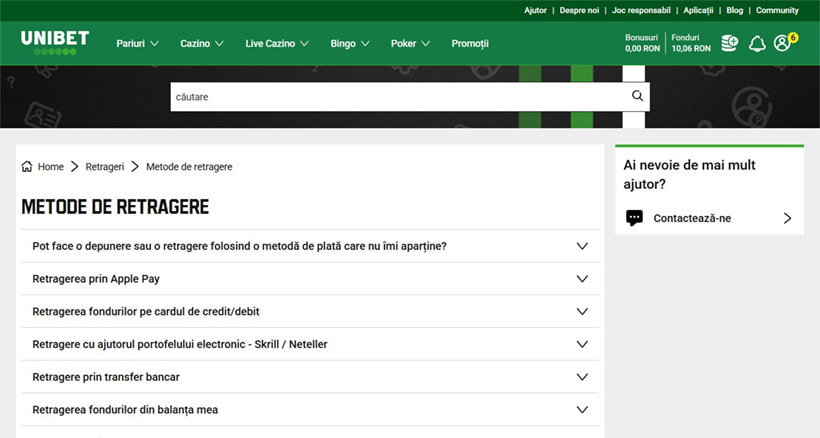Open the Aplicații link

pos(698,10)
